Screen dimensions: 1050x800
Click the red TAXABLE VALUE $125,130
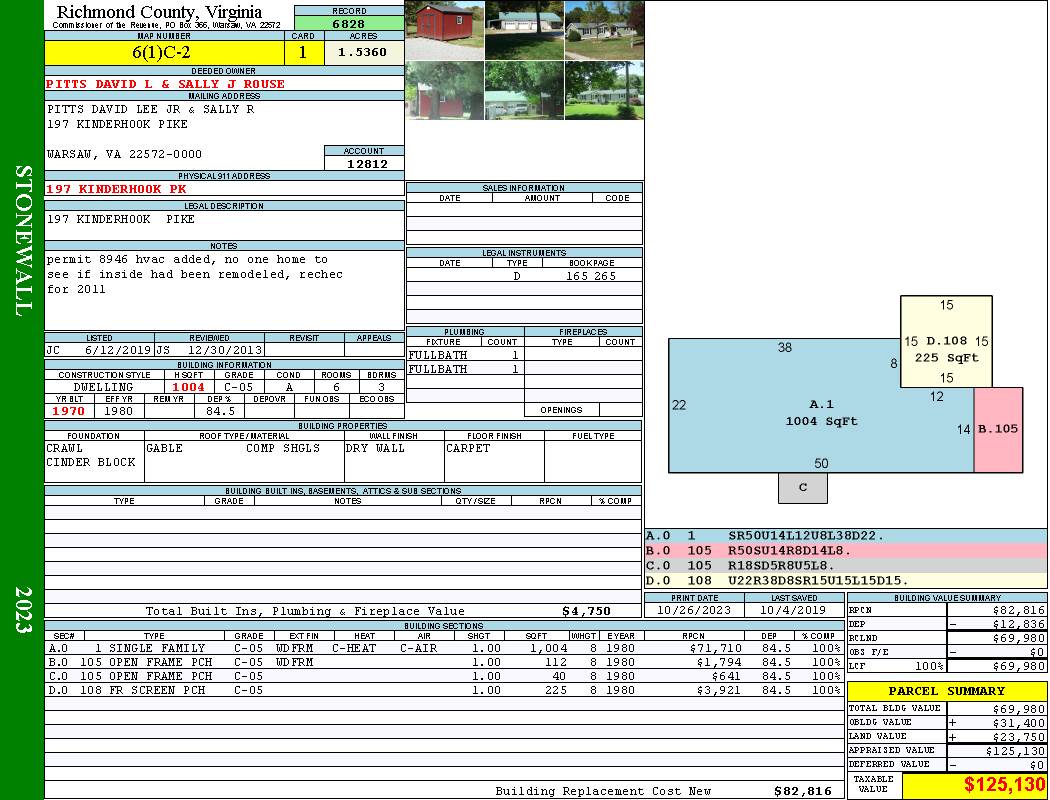[1004, 785]
